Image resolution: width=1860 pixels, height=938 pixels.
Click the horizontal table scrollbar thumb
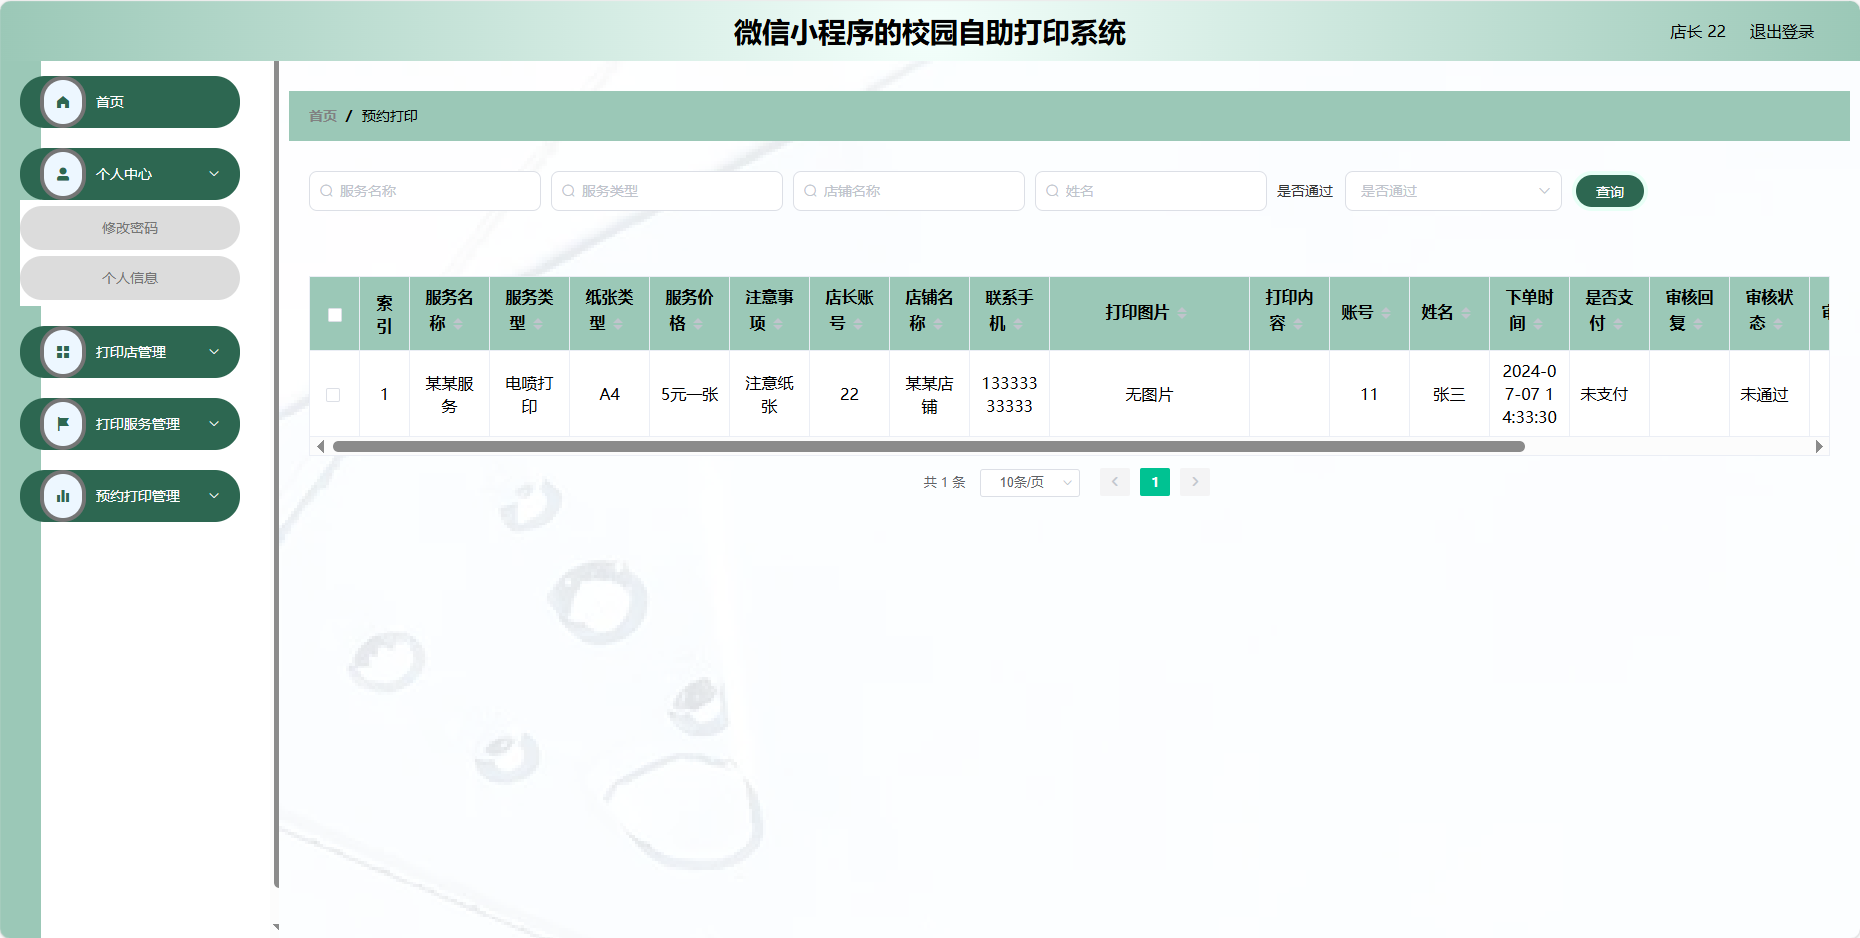929,447
